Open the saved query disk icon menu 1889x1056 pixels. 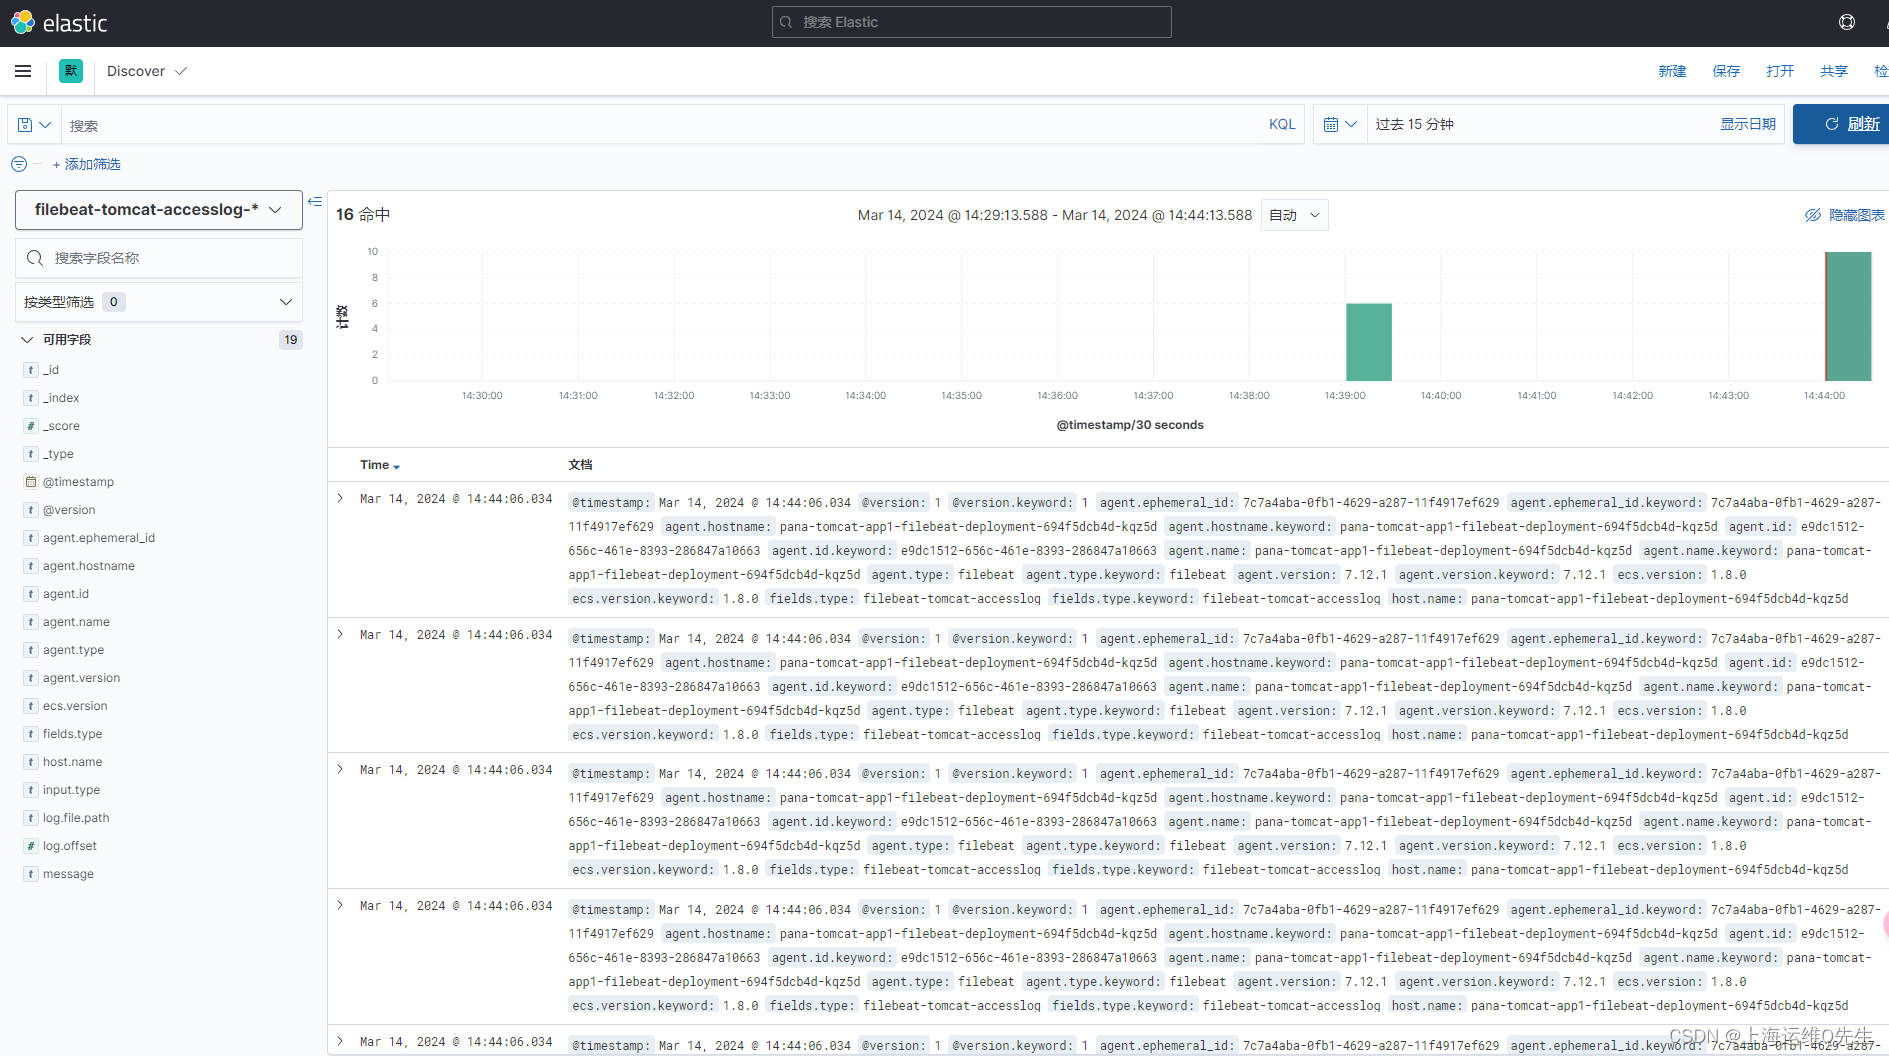click(x=34, y=125)
